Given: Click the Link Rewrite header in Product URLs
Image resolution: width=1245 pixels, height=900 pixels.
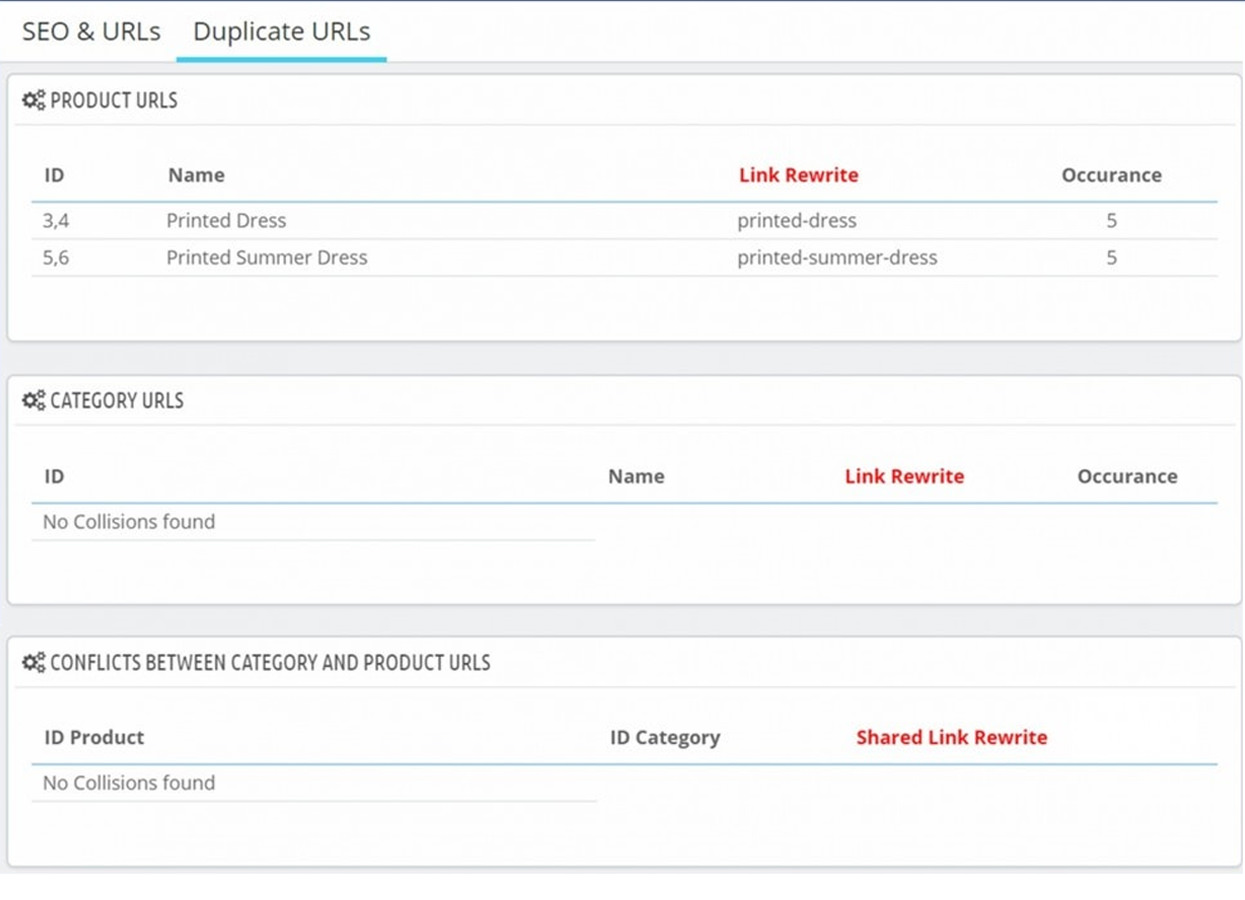Looking at the screenshot, I should [x=799, y=175].
